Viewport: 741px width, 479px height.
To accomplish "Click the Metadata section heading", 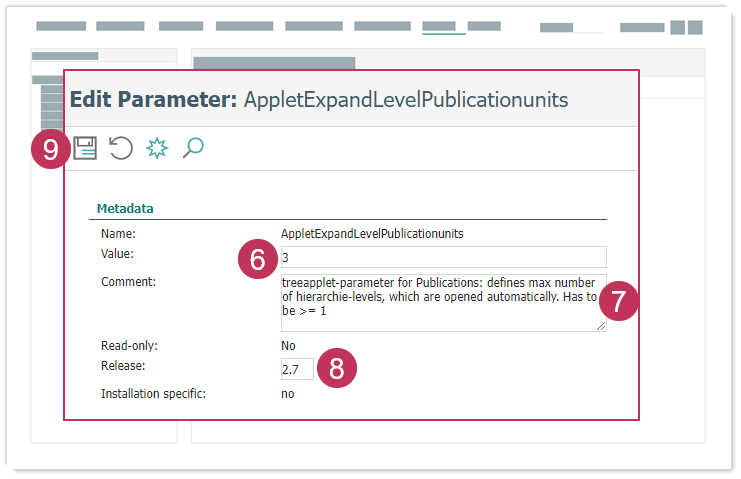I will tap(125, 209).
